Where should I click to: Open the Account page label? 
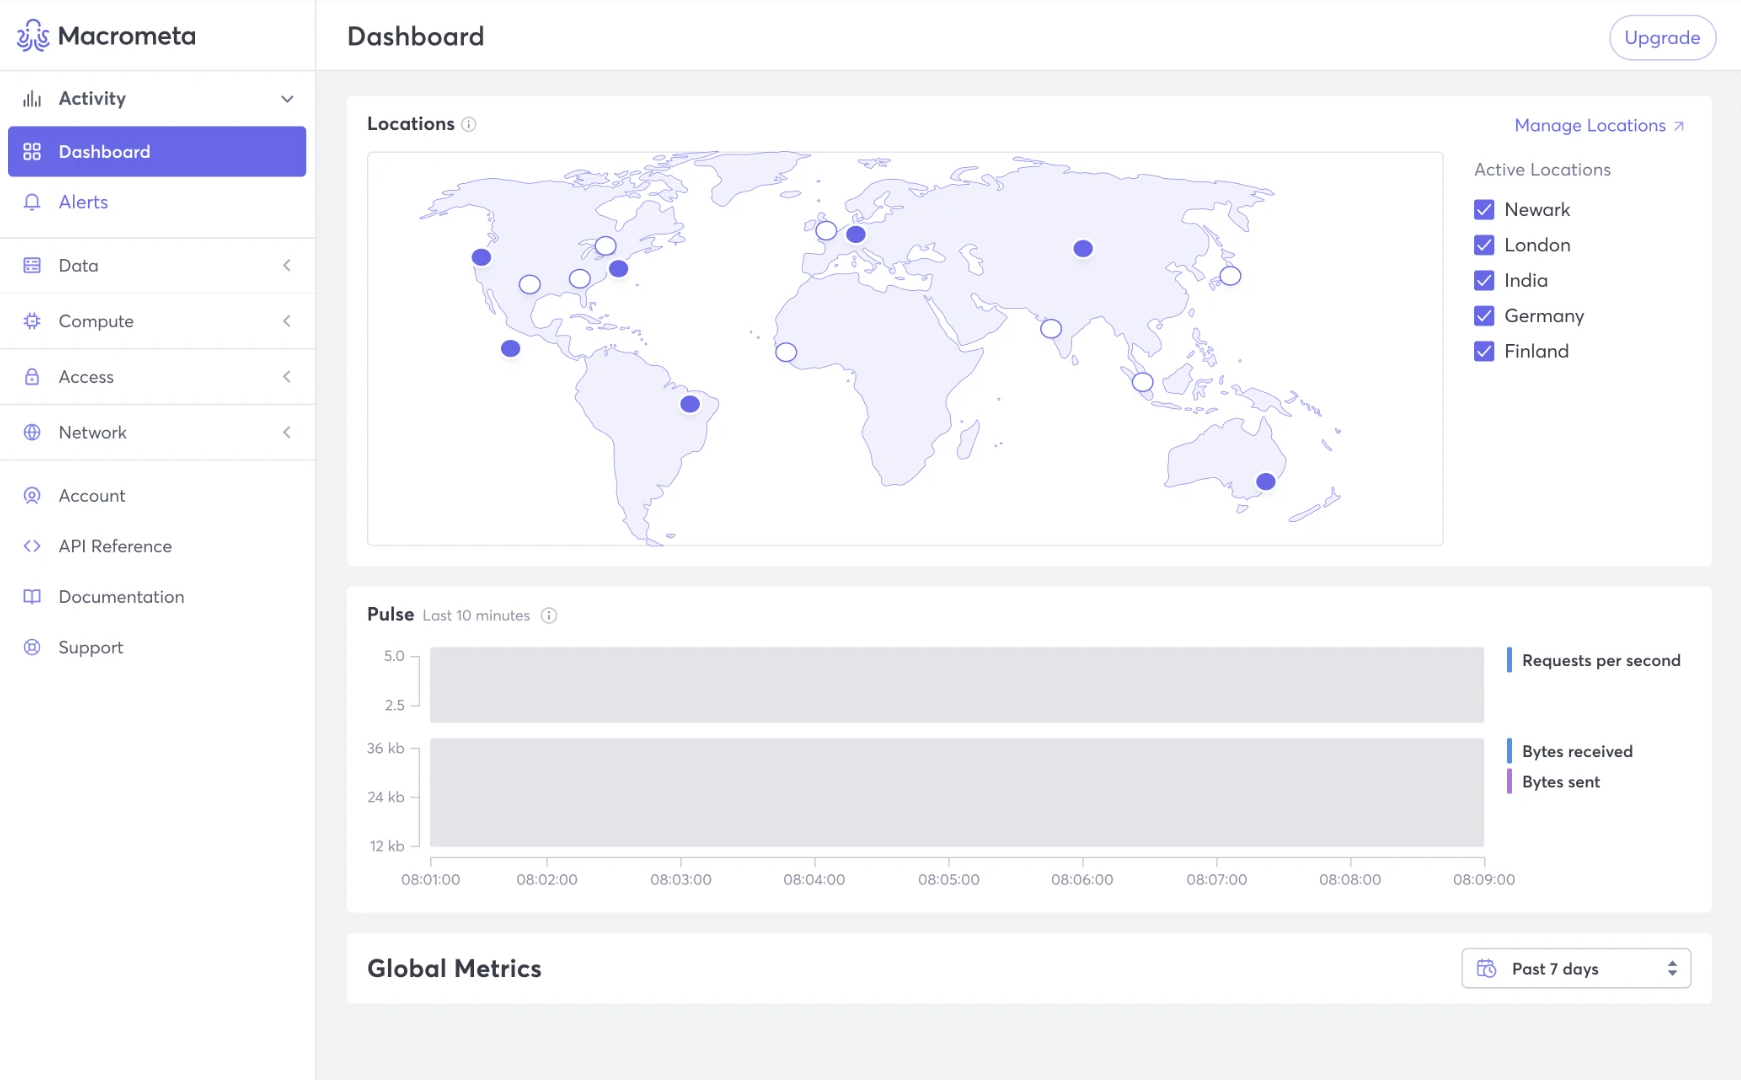(92, 496)
